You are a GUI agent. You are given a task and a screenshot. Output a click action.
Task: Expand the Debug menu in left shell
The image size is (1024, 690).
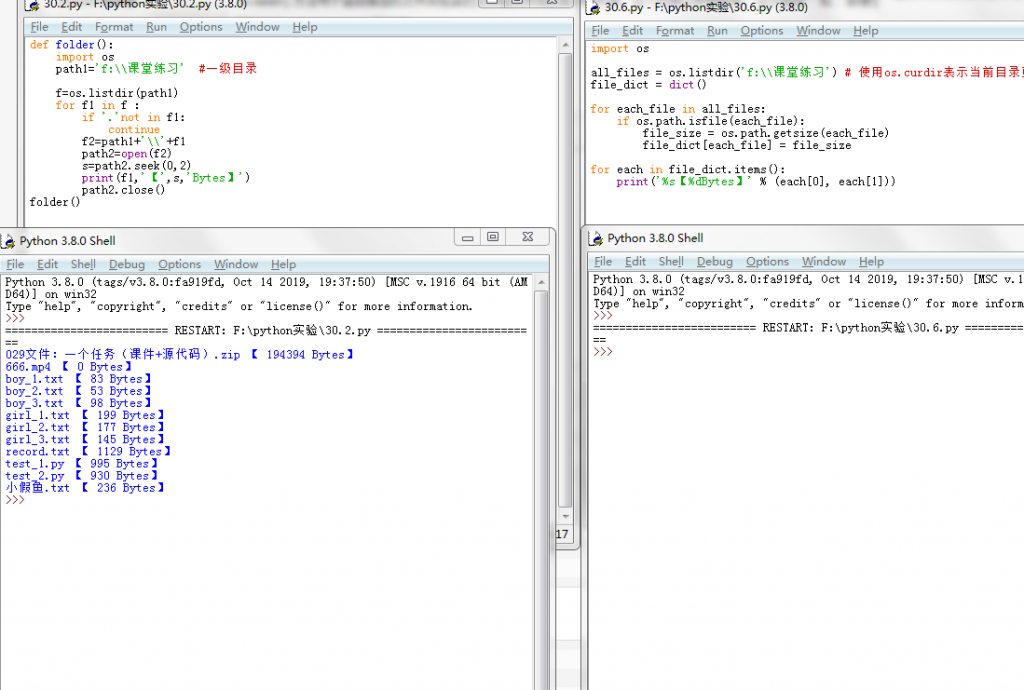(126, 264)
